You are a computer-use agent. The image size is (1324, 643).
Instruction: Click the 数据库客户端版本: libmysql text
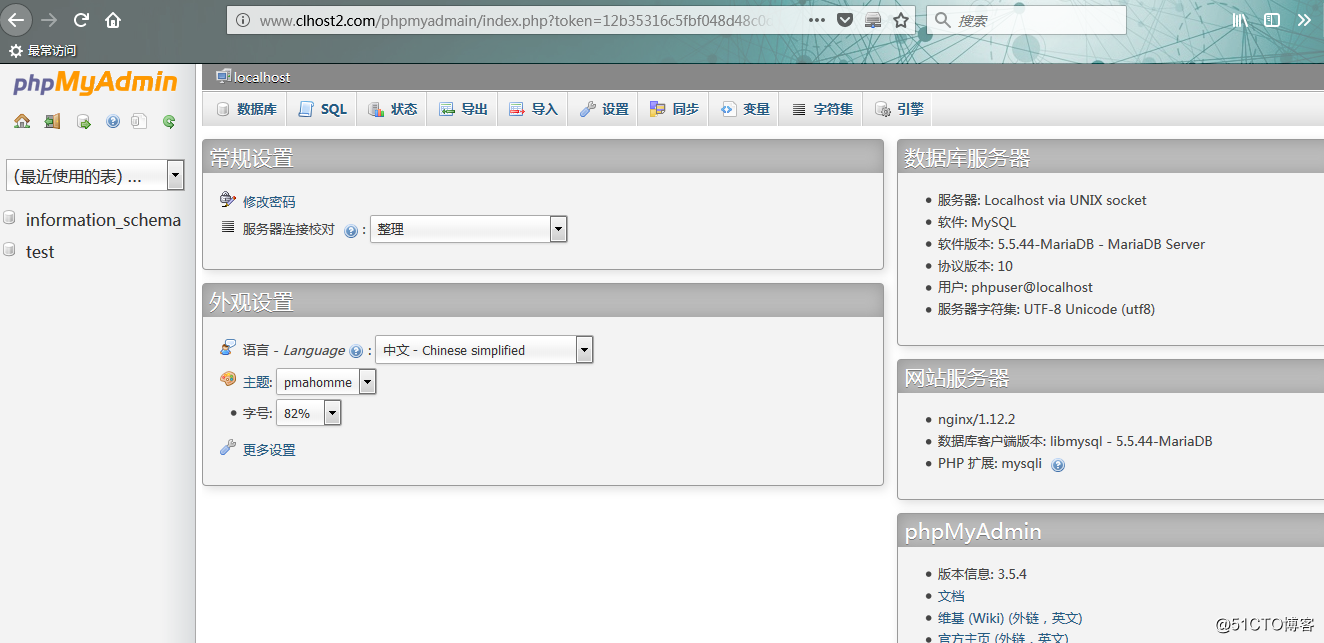1075,441
